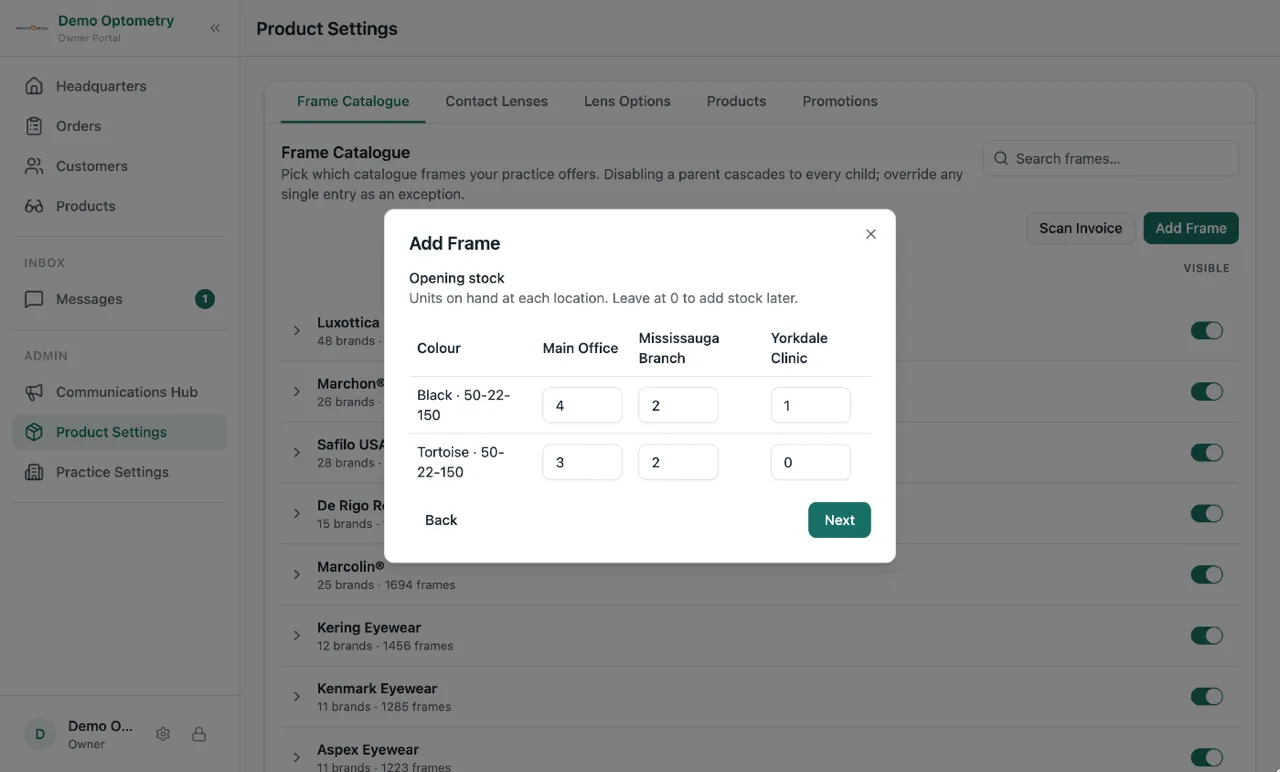Image resolution: width=1280 pixels, height=772 pixels.
Task: Click the Orders clipboard icon
Action: tap(34, 126)
